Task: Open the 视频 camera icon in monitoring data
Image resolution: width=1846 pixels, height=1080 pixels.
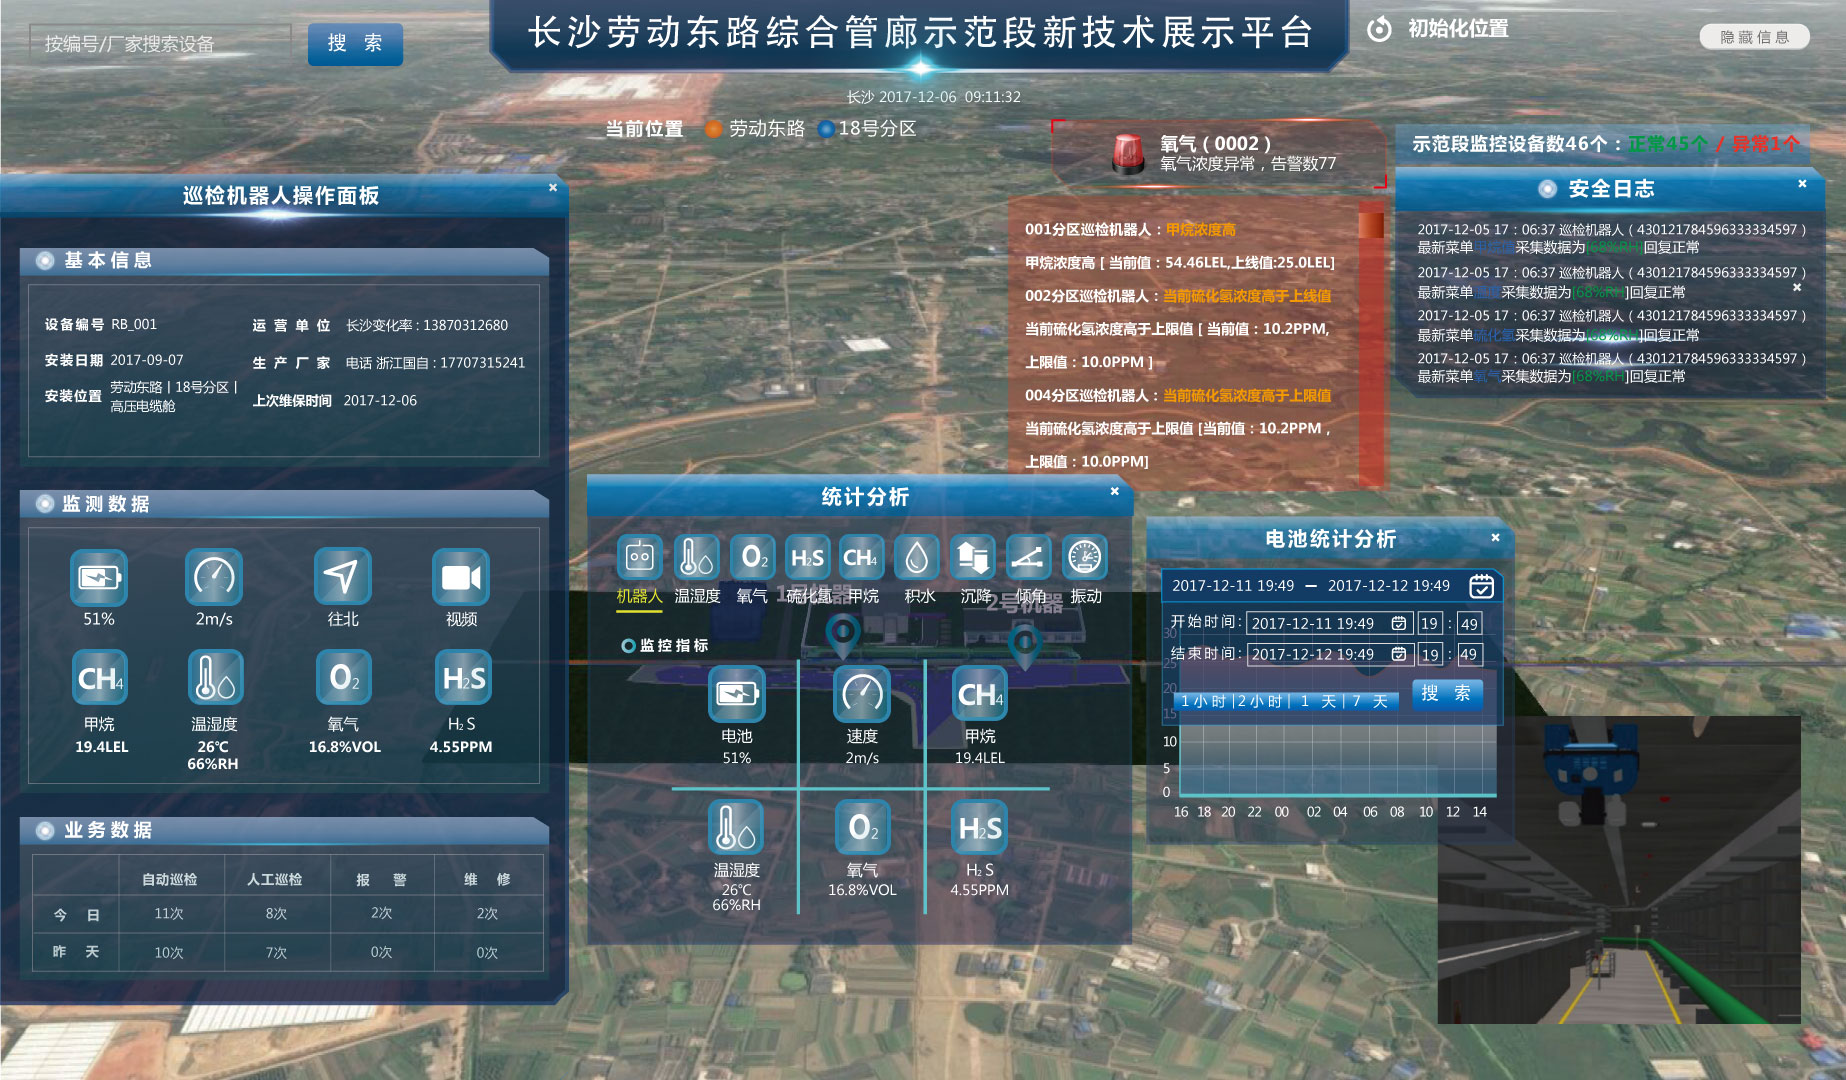Action: pyautogui.click(x=460, y=577)
